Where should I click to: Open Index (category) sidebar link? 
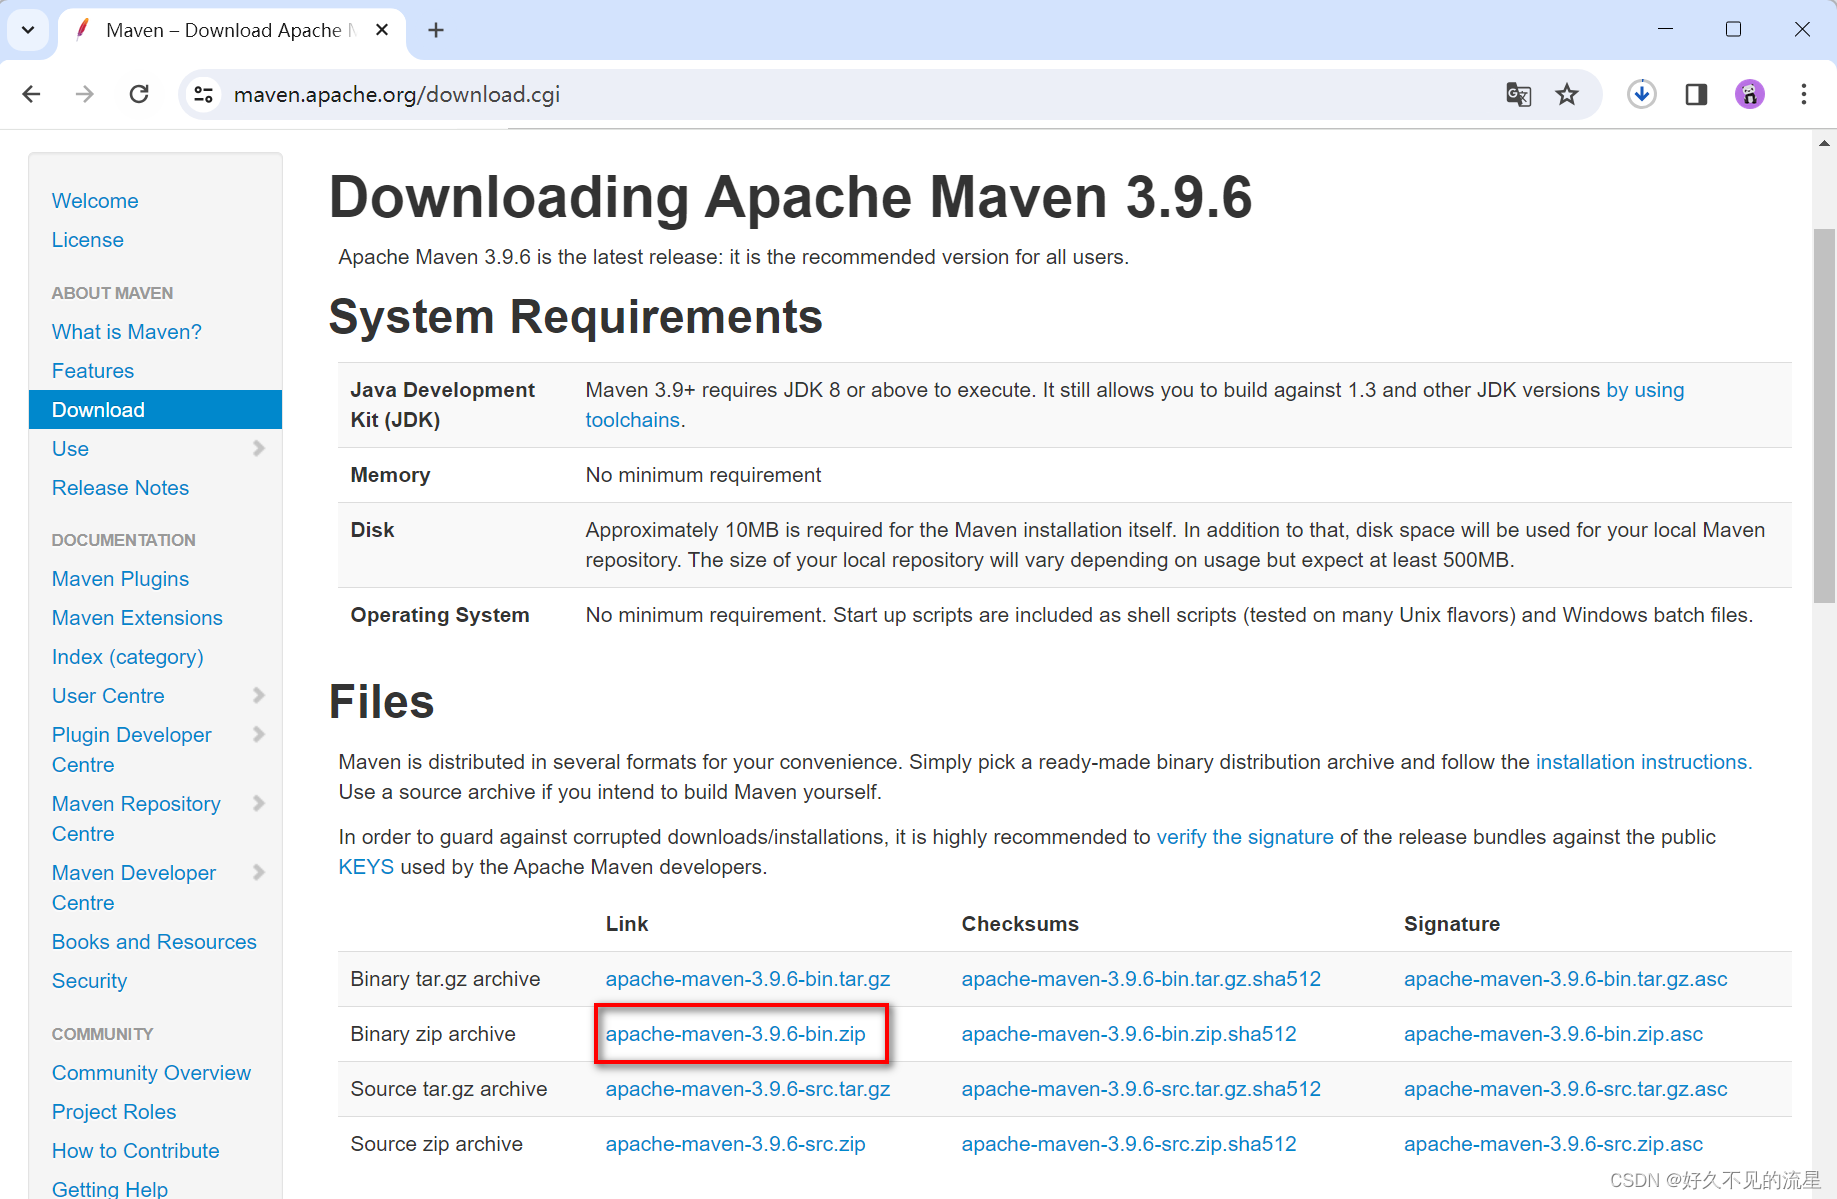(x=128, y=657)
